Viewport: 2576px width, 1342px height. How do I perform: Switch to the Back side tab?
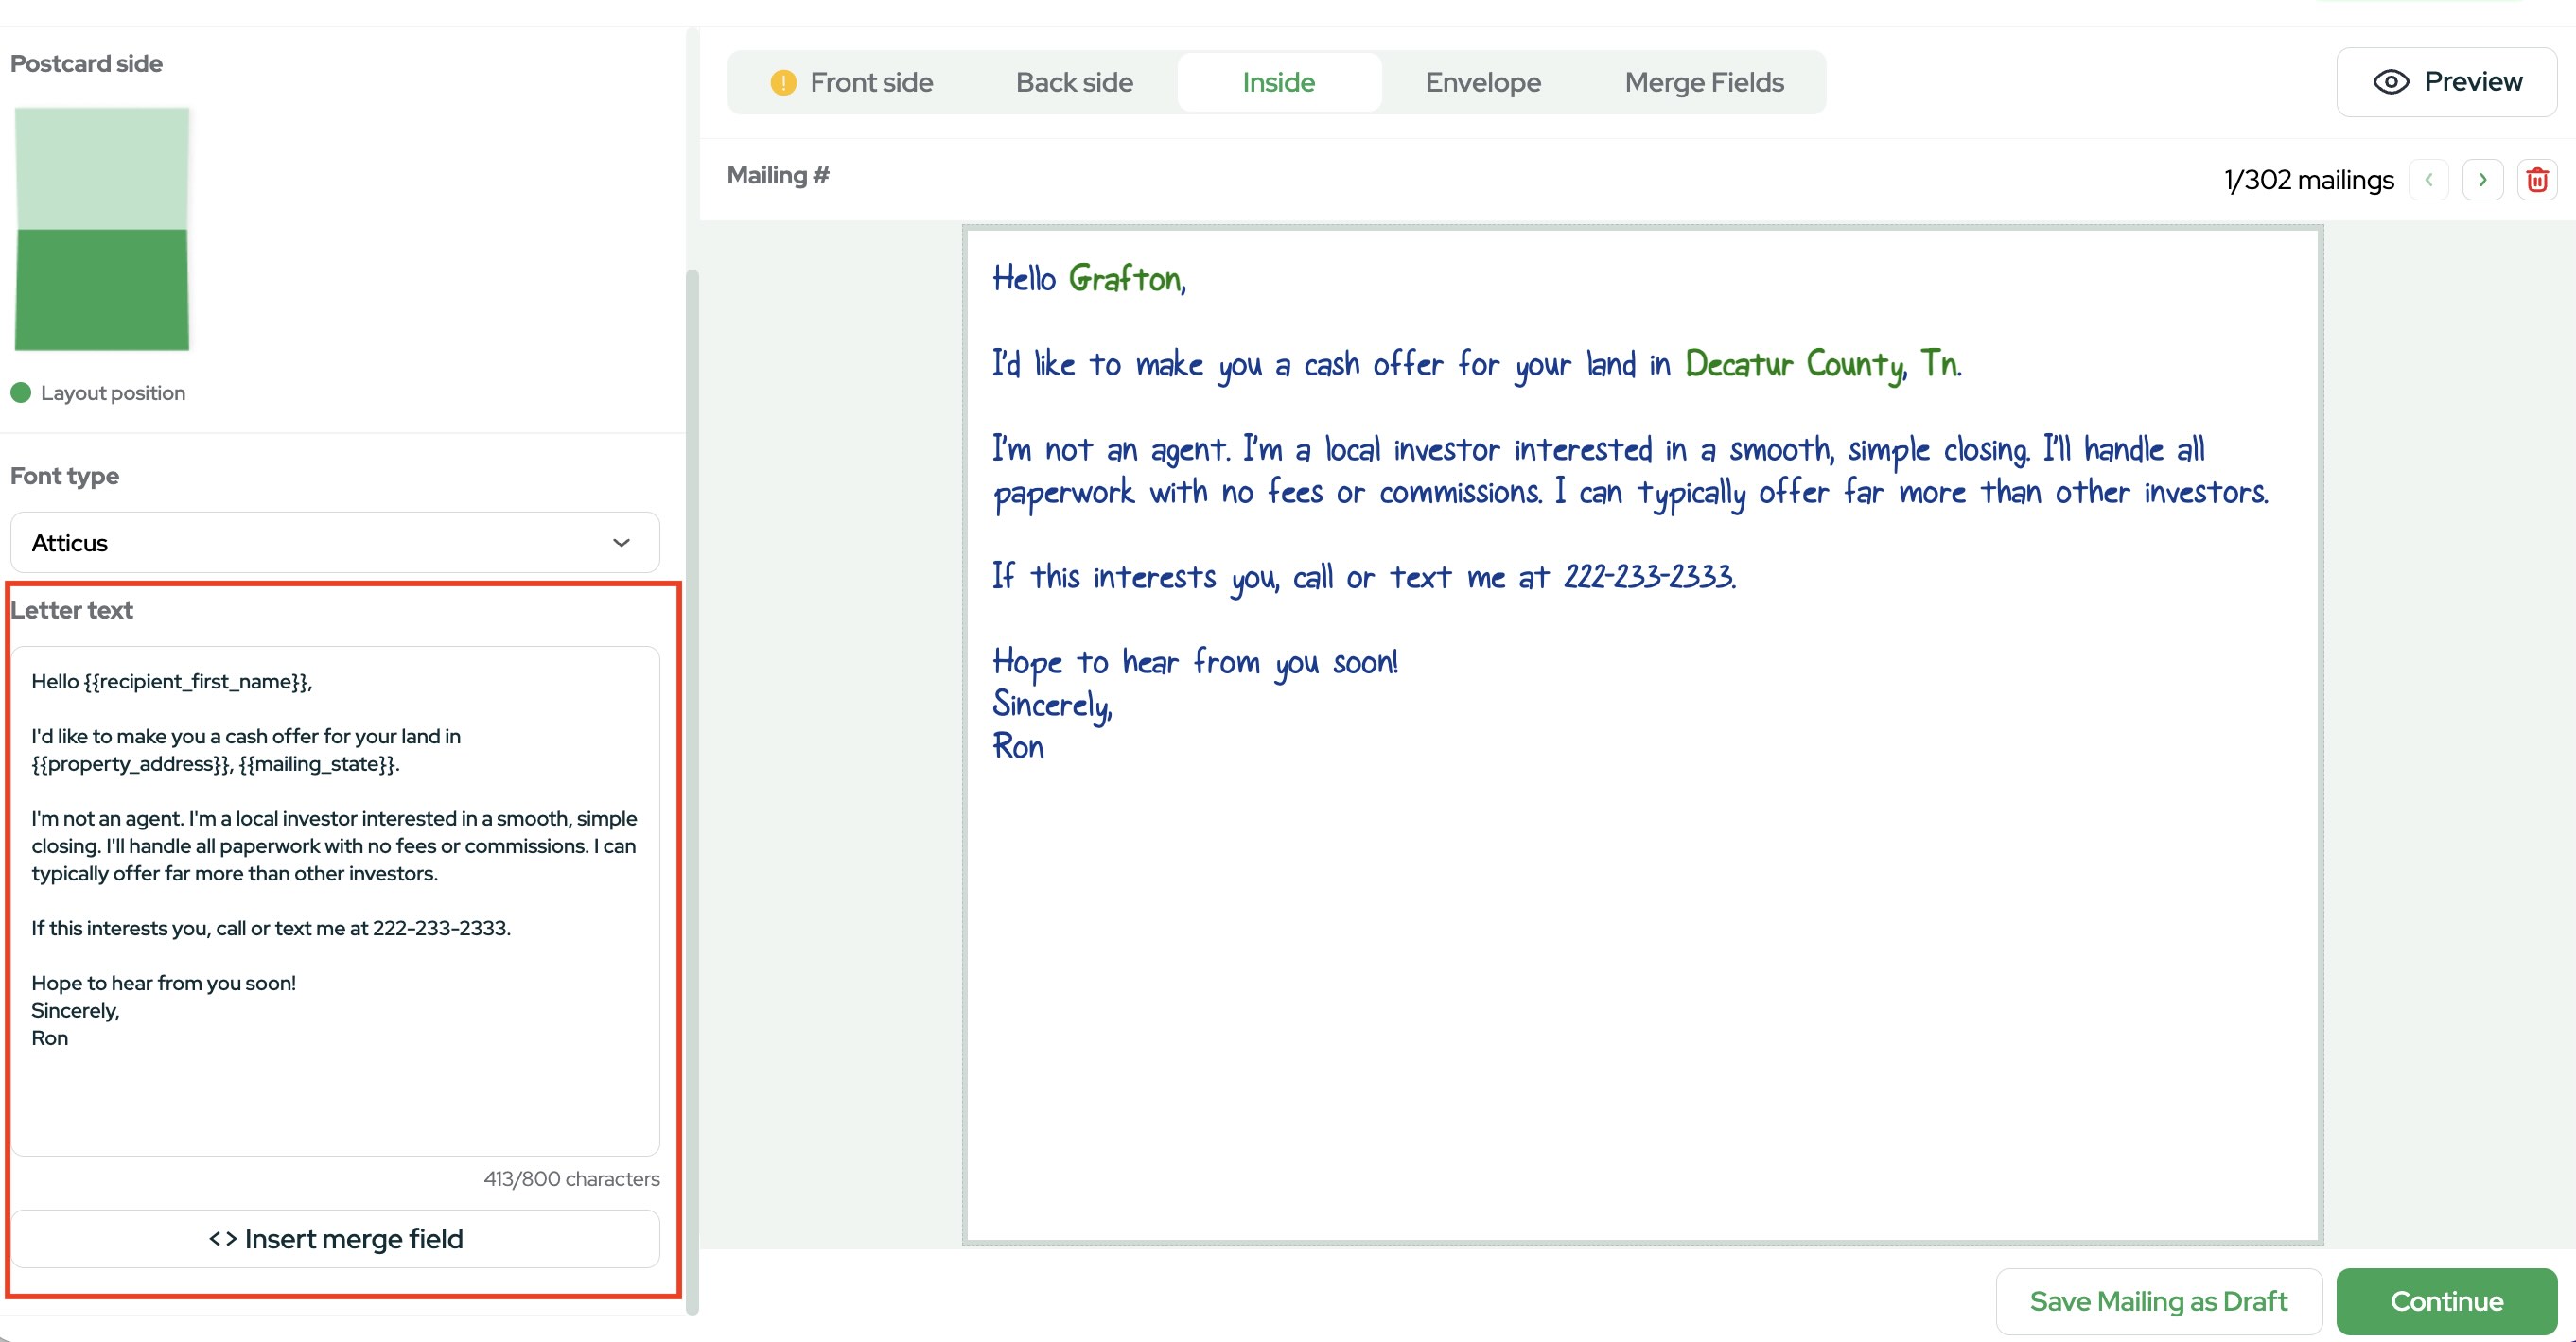pos(1074,82)
